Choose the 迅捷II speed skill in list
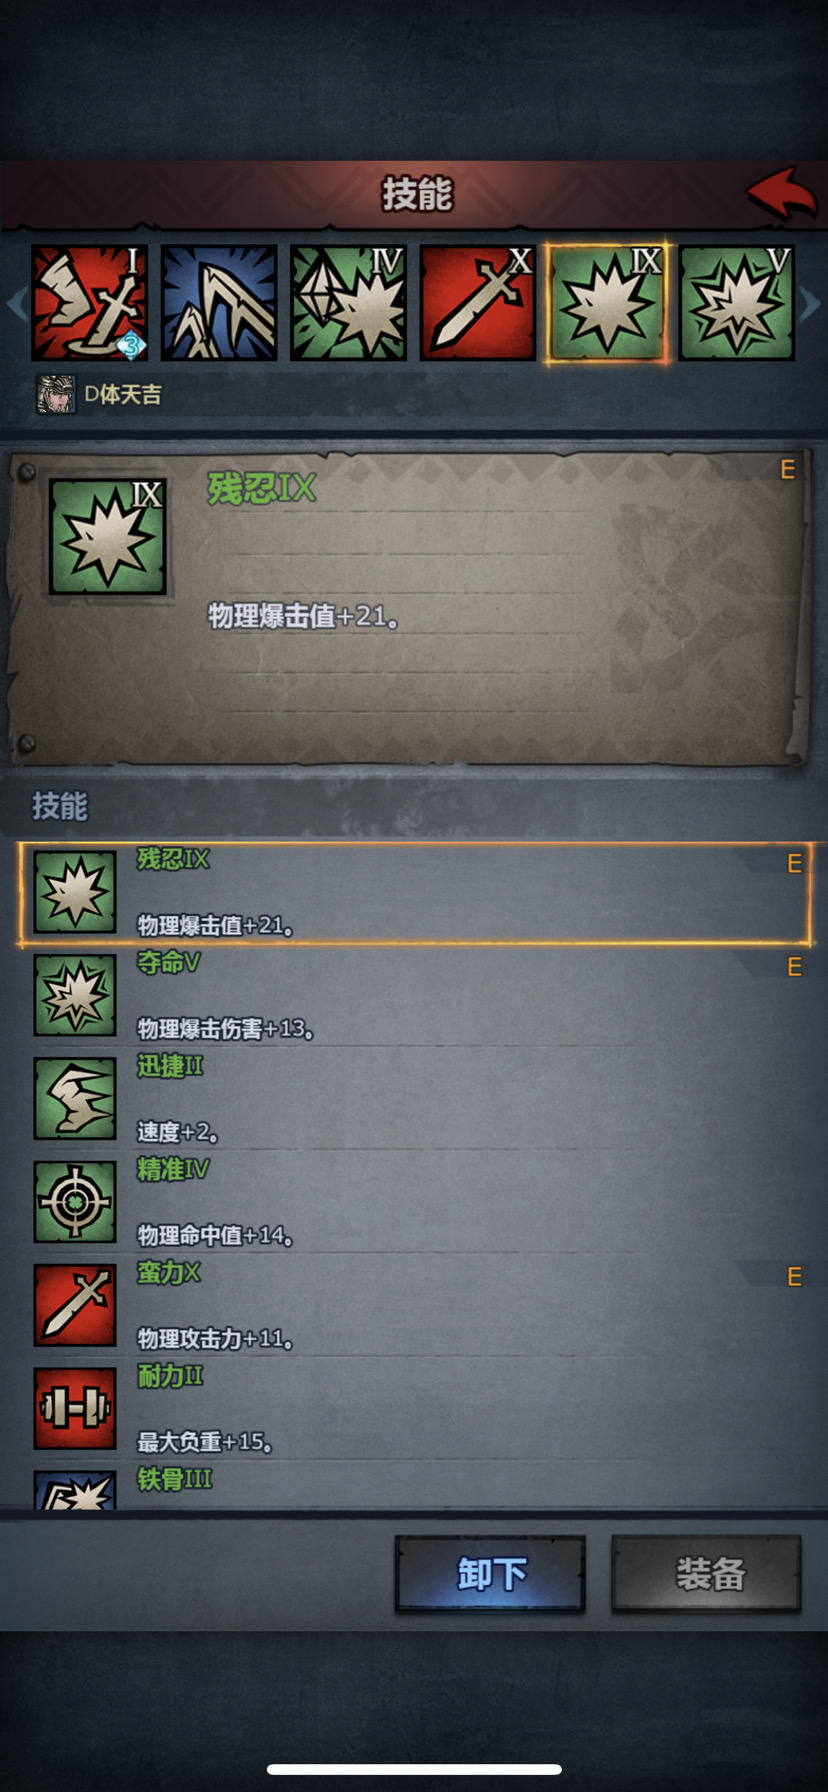The width and height of the screenshot is (828, 1792). 414,1099
